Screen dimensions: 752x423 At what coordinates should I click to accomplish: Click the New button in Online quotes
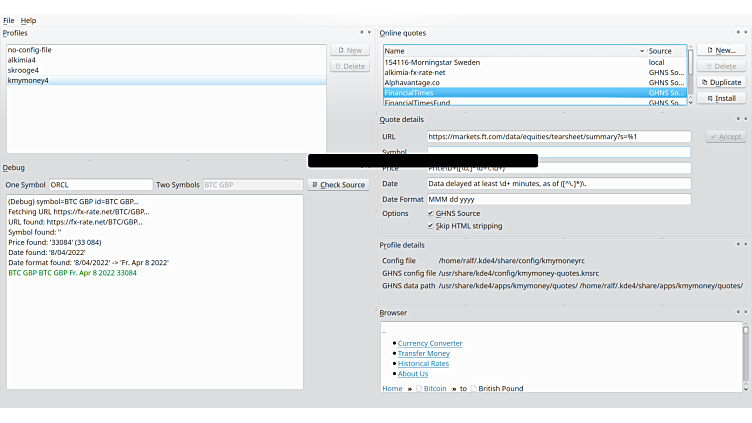click(720, 50)
